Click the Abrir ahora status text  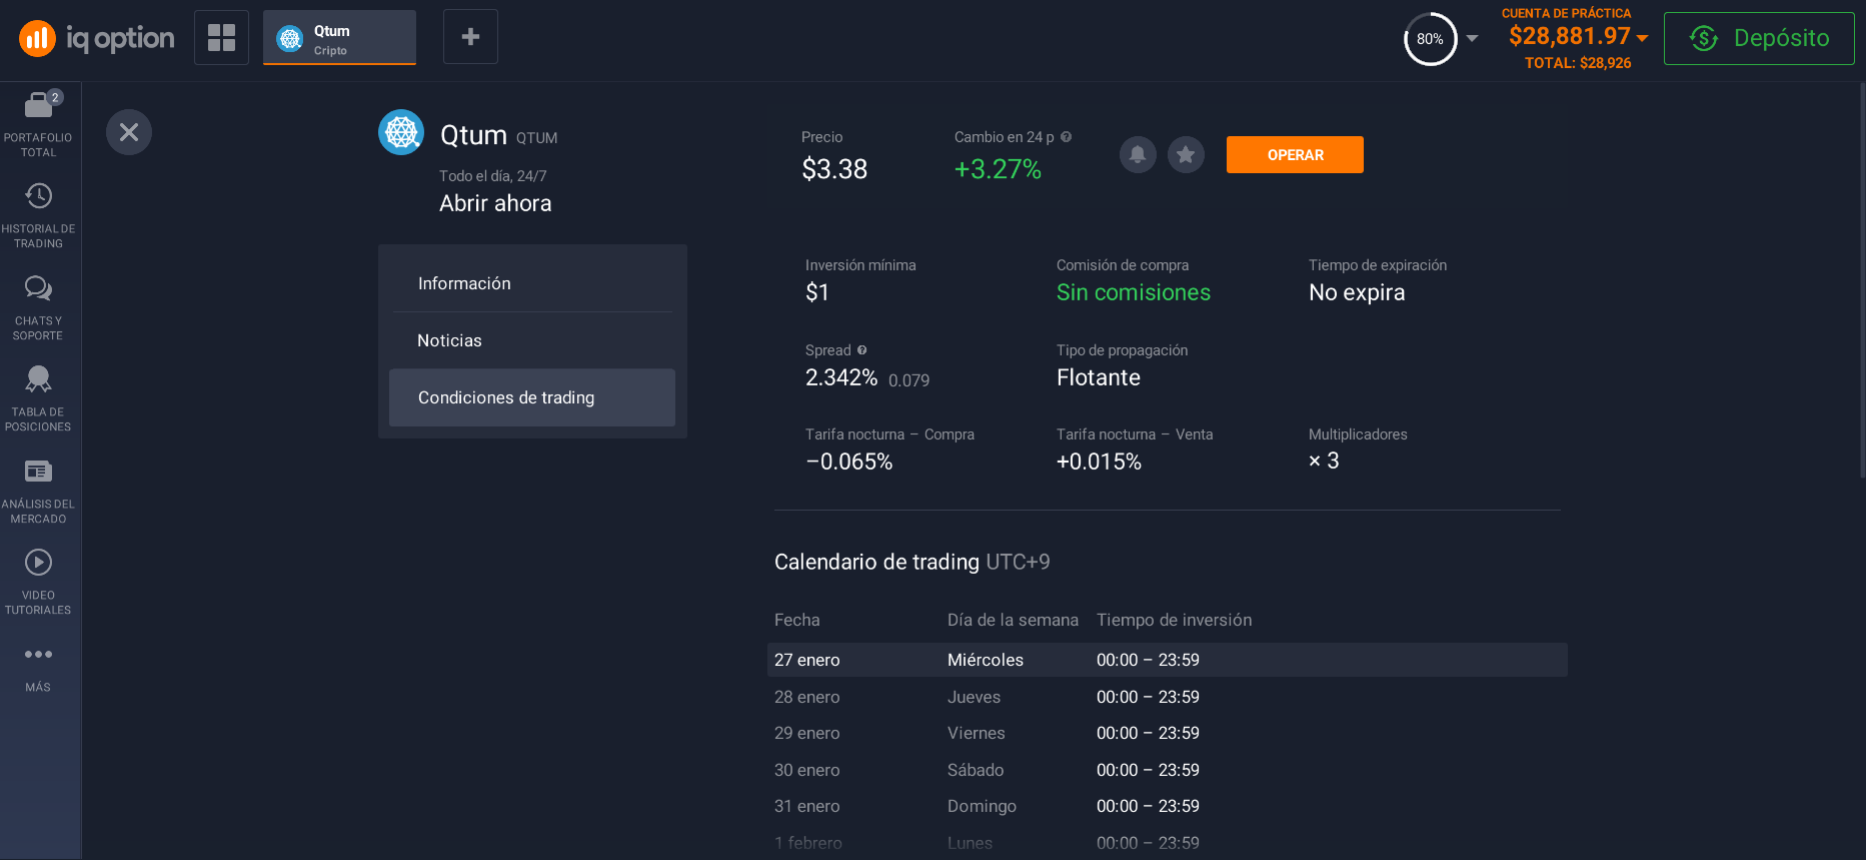pos(495,203)
